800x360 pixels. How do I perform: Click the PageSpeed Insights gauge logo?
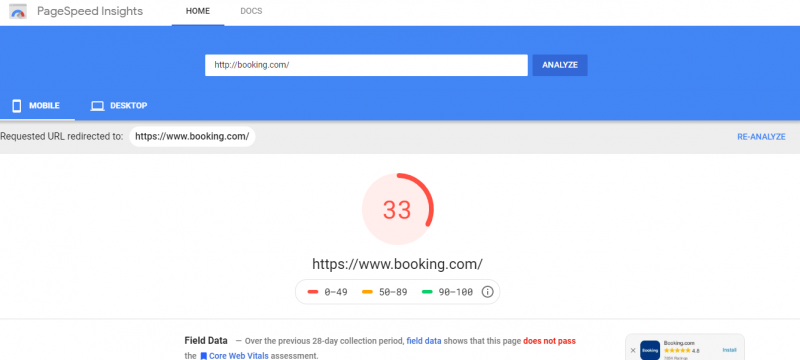18,11
